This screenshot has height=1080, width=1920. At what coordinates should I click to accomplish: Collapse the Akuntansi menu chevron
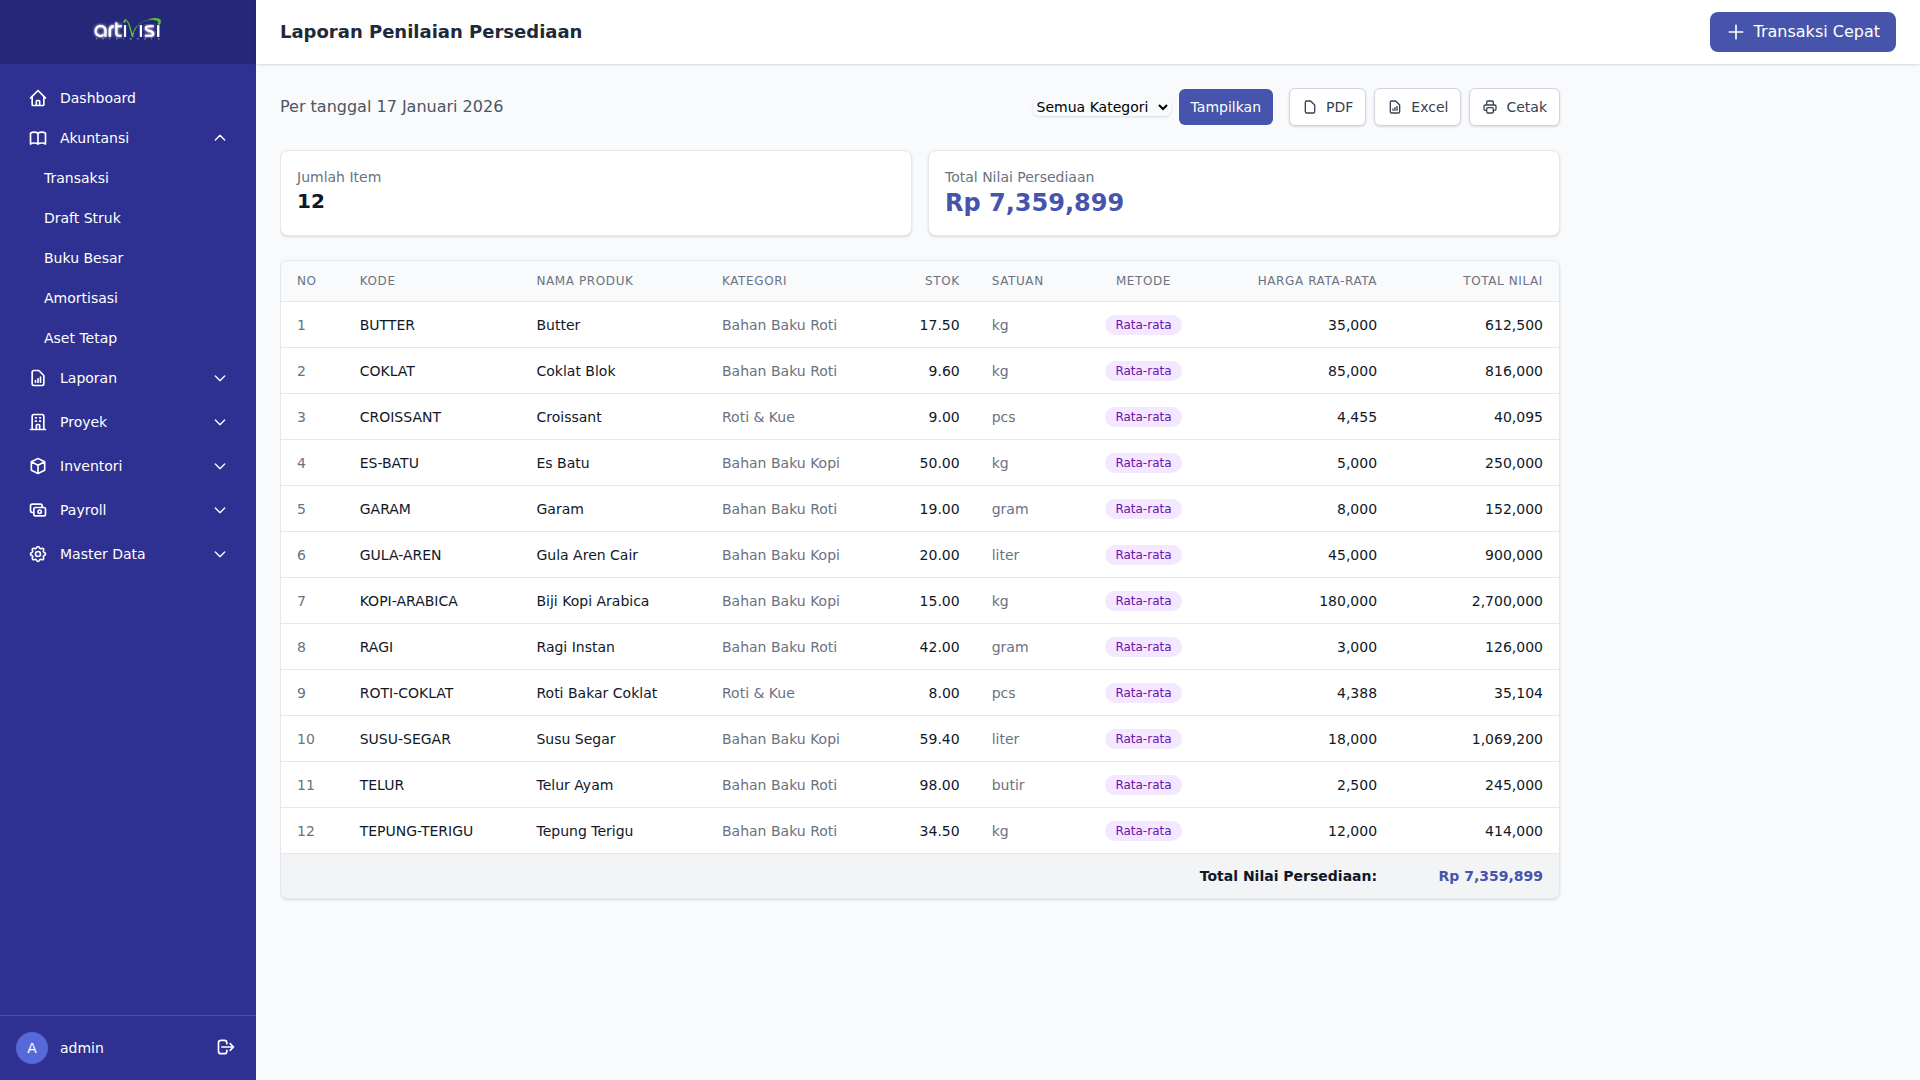(220, 138)
